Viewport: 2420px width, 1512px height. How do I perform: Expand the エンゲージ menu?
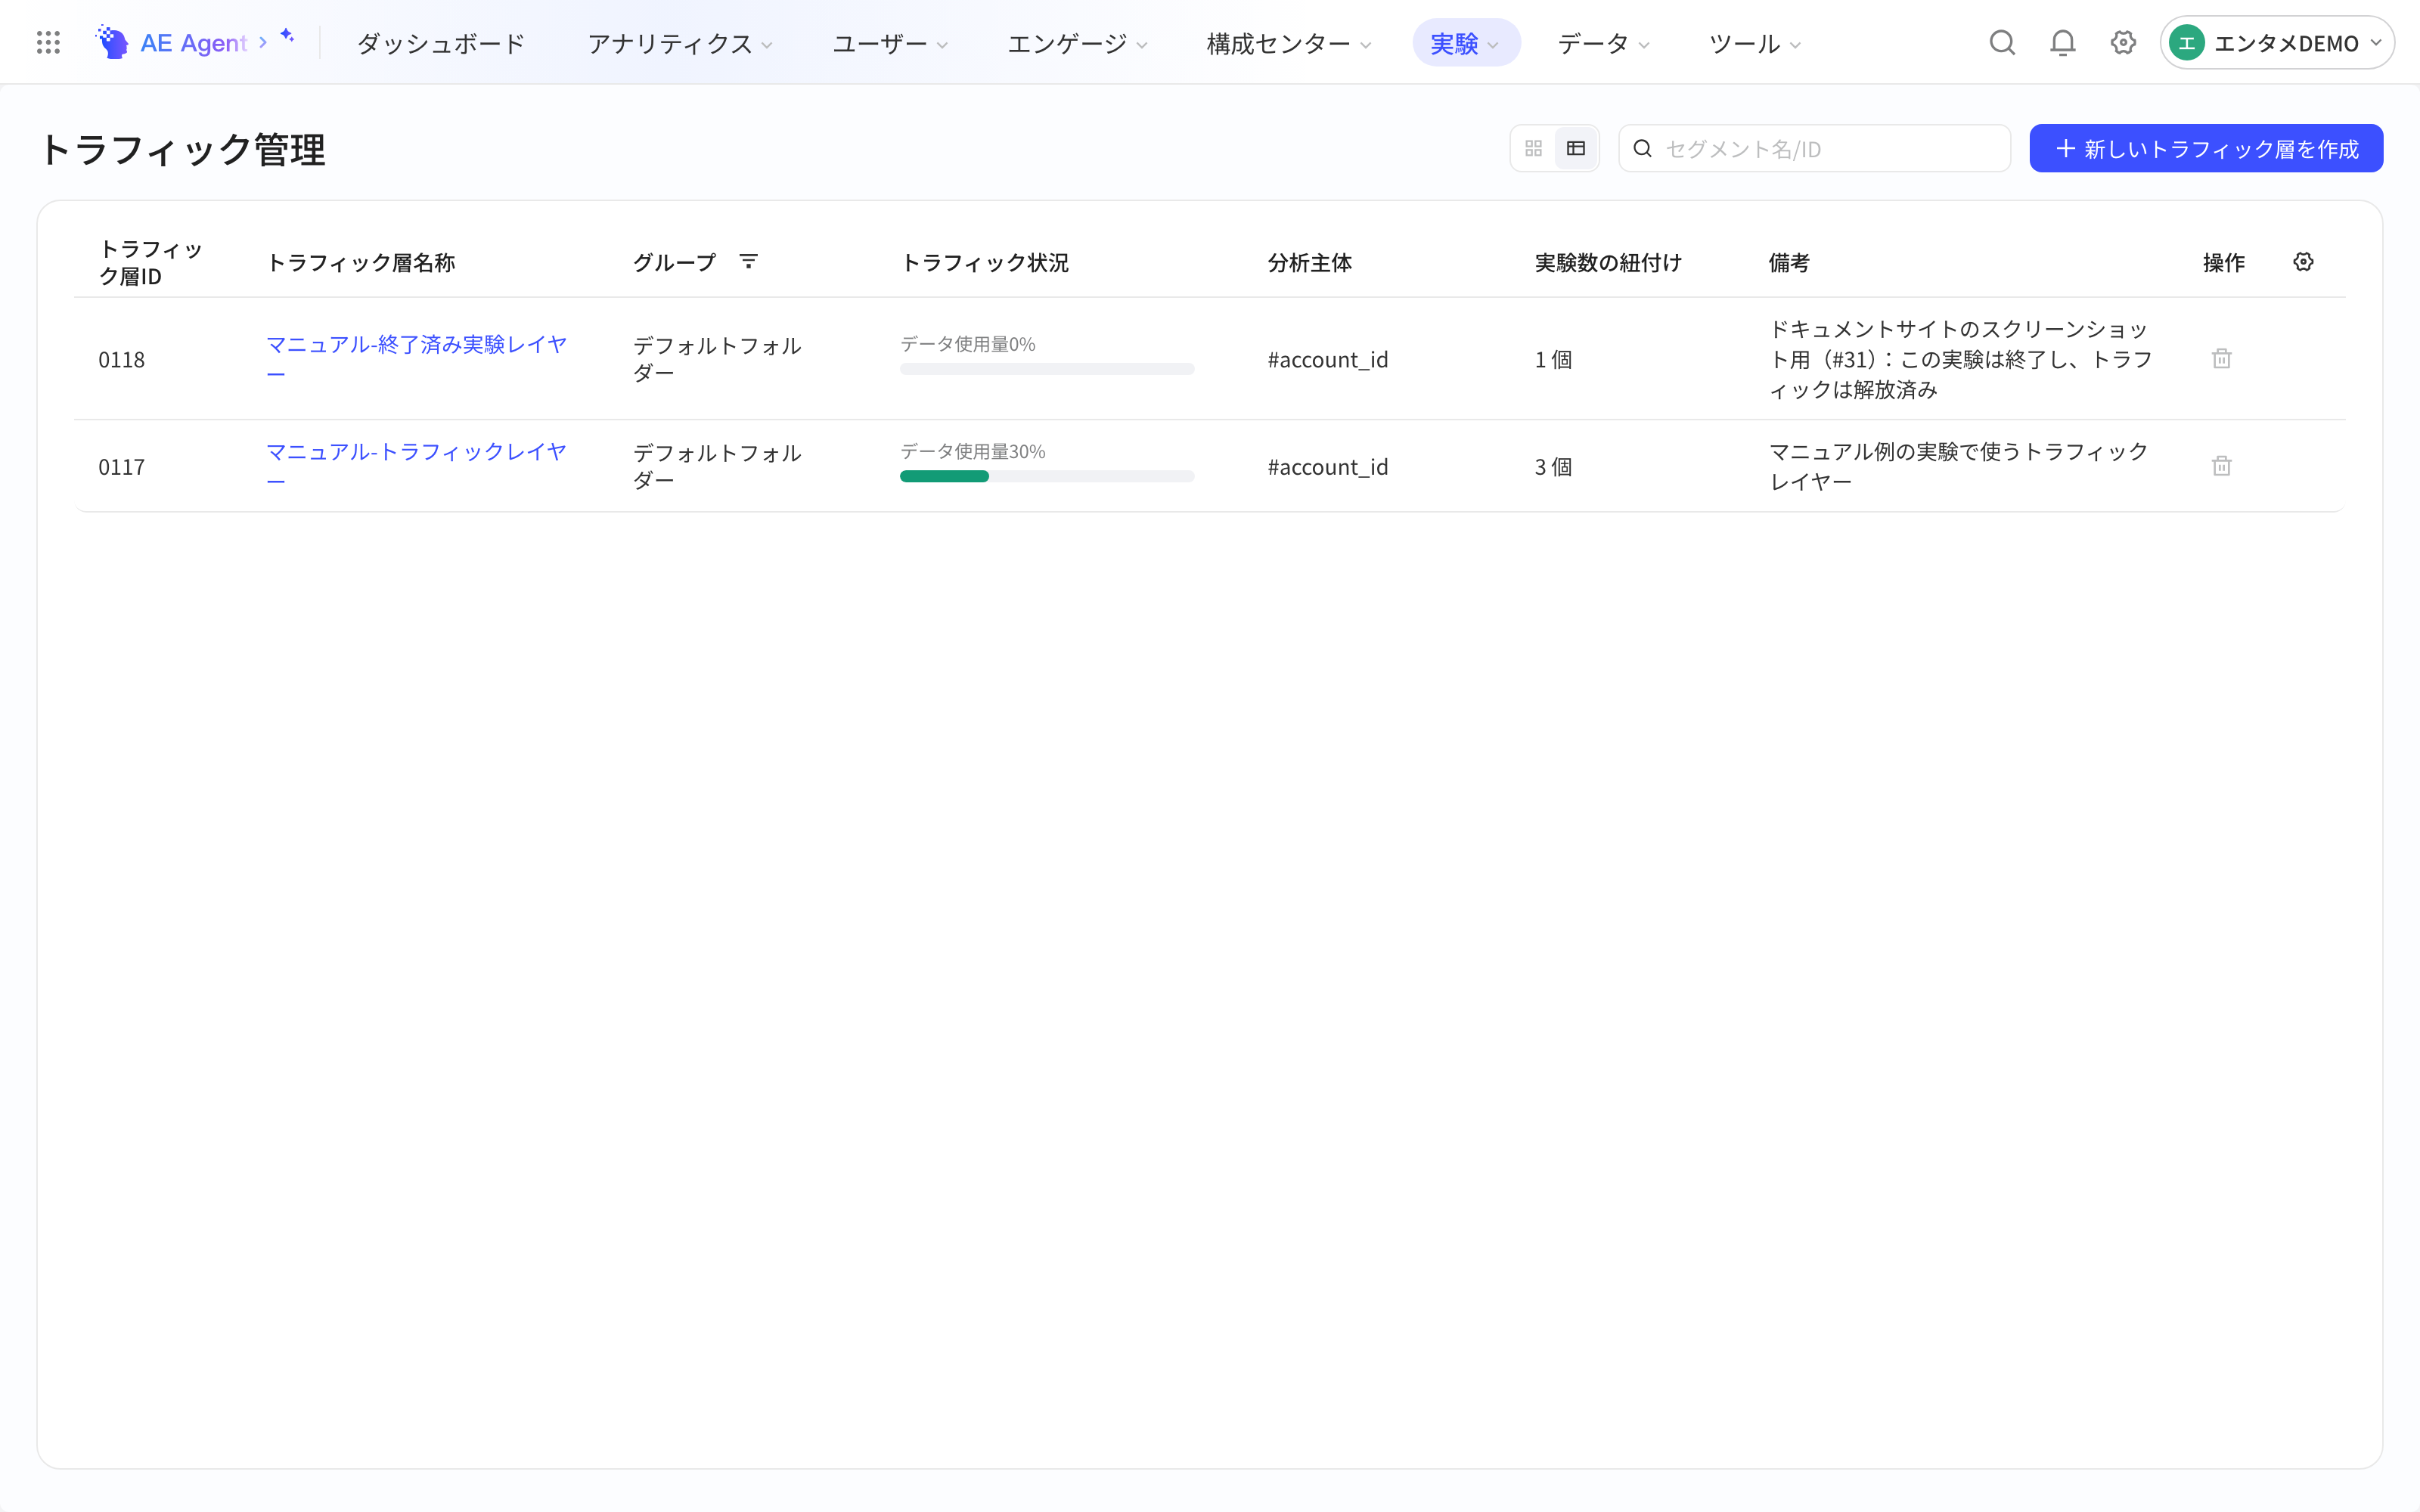pos(1077,44)
